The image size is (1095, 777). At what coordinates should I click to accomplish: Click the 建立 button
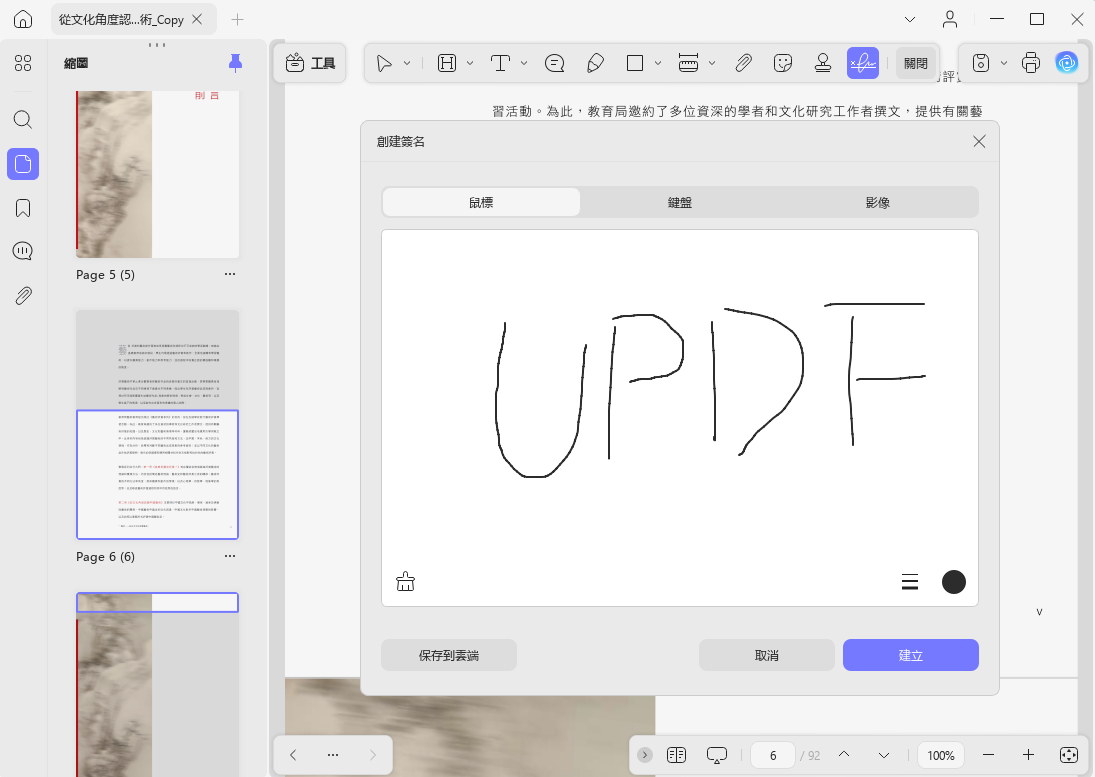coord(911,655)
